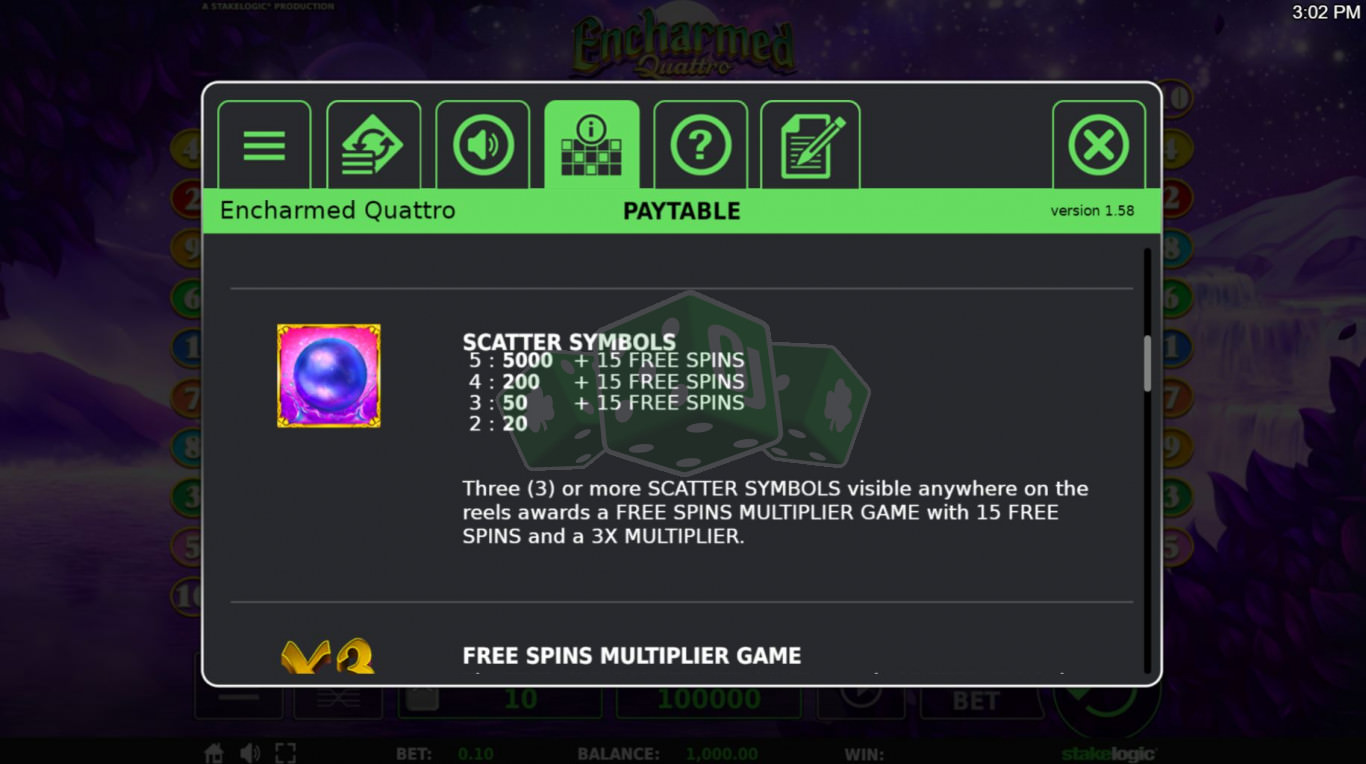Open the bet settings coins tab
Viewport: 1366px width, 764px height.
[x=373, y=145]
